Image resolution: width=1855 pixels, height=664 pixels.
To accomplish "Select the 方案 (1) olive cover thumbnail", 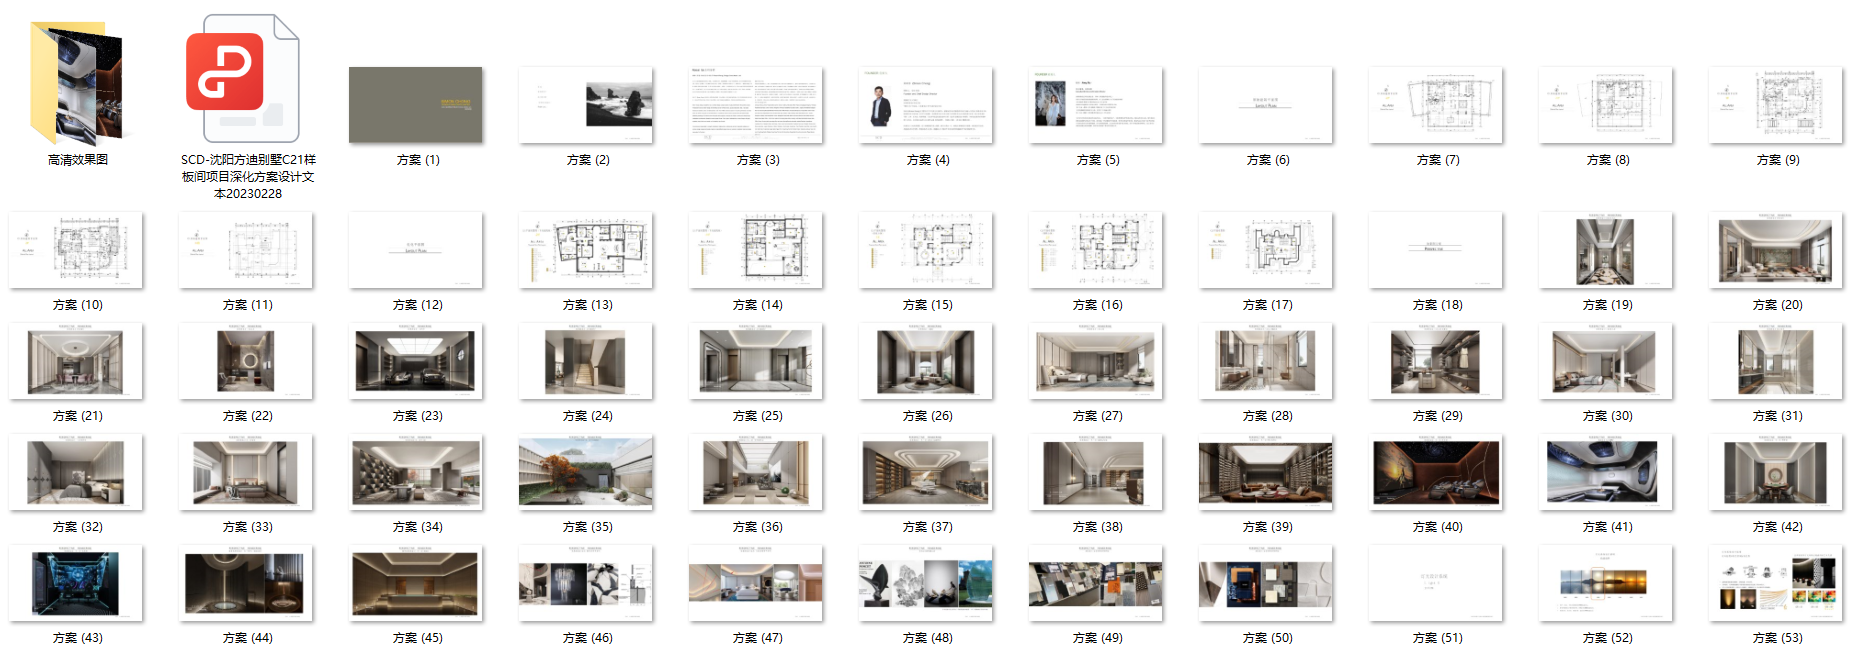I will click(x=415, y=105).
